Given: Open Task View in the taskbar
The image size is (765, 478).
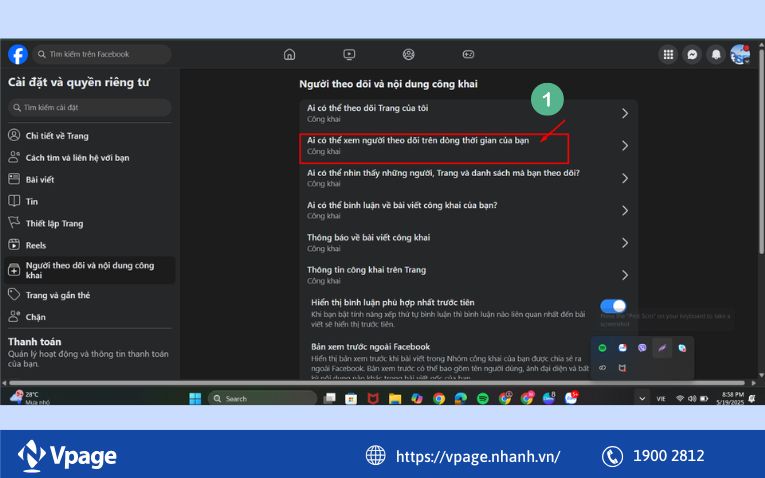Looking at the screenshot, I should (329, 398).
